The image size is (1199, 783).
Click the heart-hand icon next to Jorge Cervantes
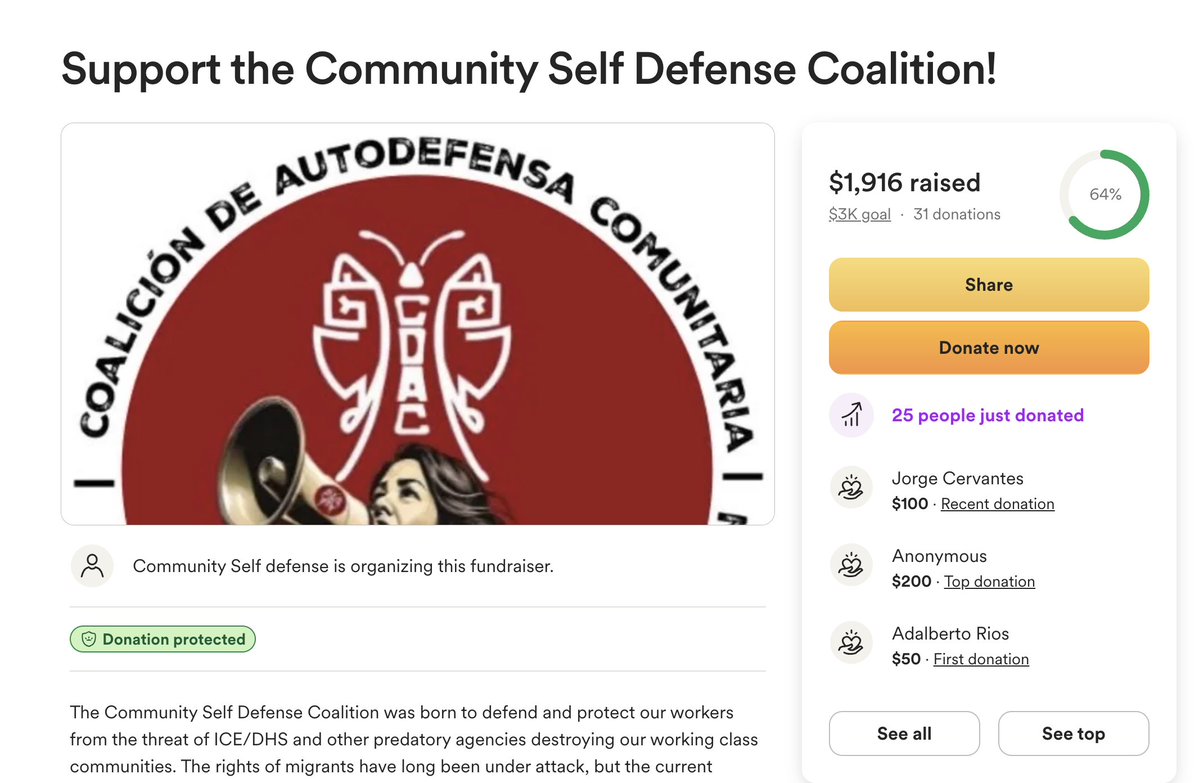pyautogui.click(x=851, y=489)
